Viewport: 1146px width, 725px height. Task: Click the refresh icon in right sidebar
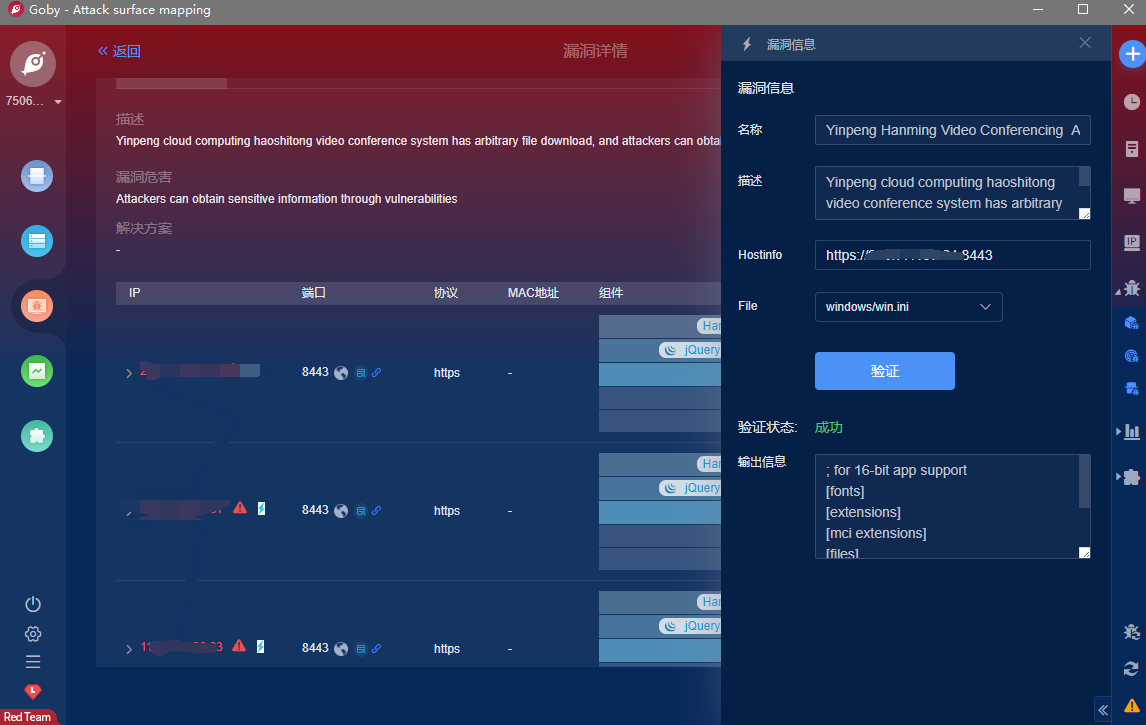coord(1131,669)
